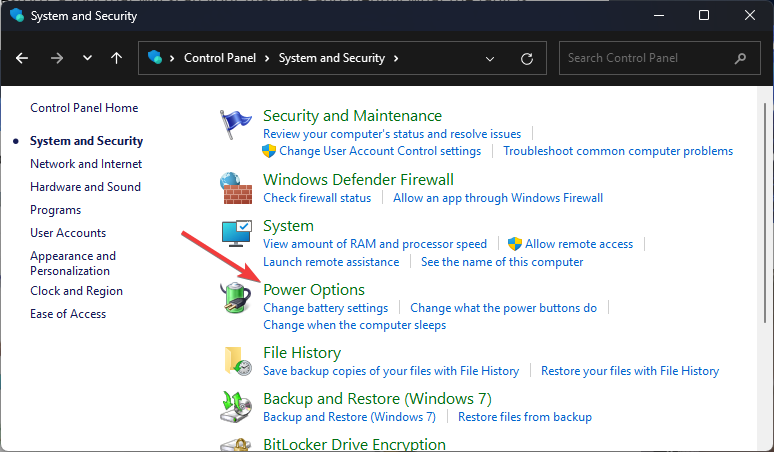Open Ease of Access category
Viewport: 774px width, 452px height.
pyautogui.click(x=68, y=314)
